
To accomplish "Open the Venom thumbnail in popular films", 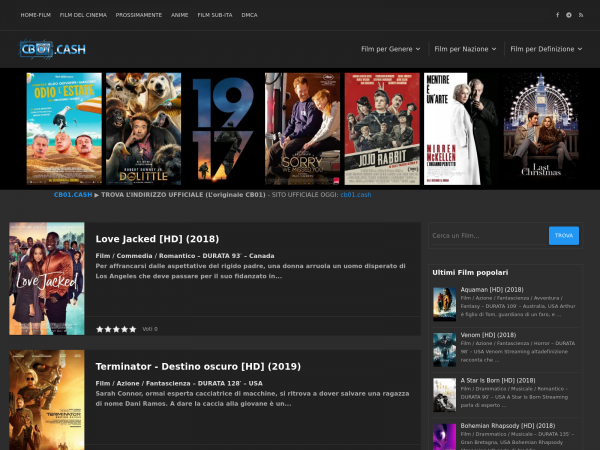I will coord(444,350).
